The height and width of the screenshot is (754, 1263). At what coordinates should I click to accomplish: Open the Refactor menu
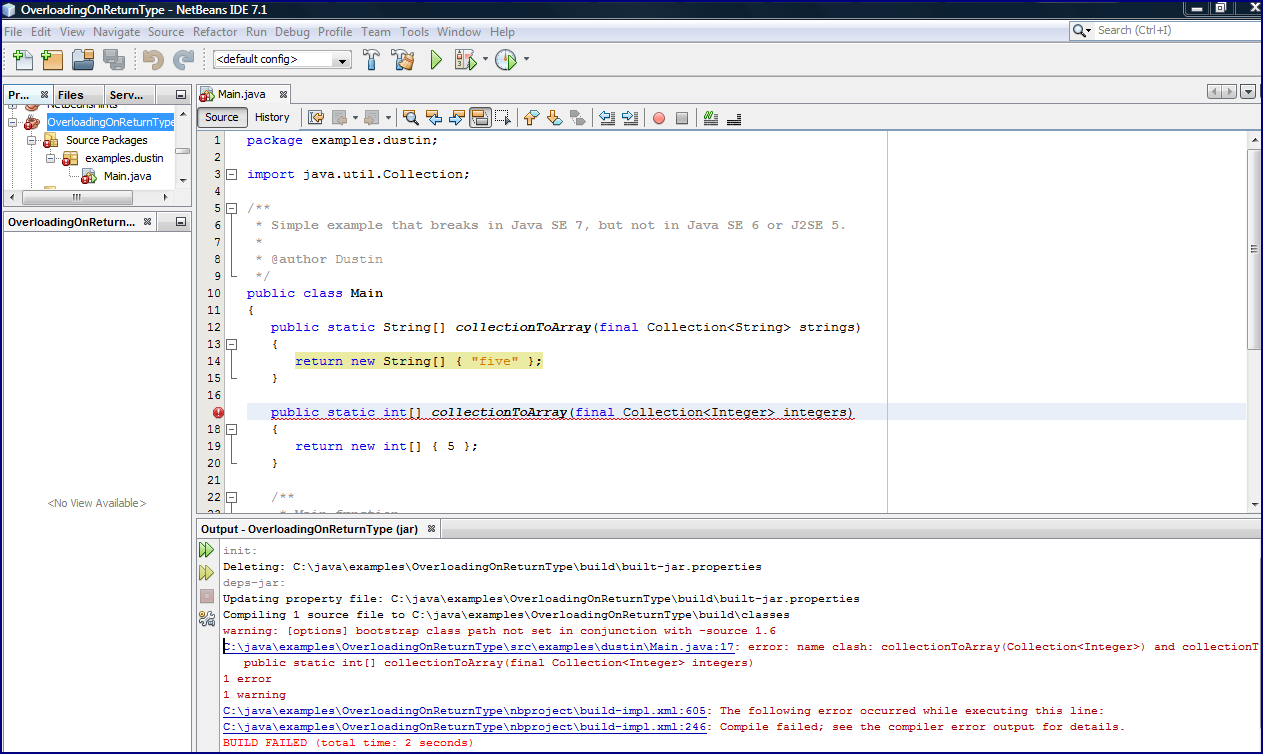point(215,31)
